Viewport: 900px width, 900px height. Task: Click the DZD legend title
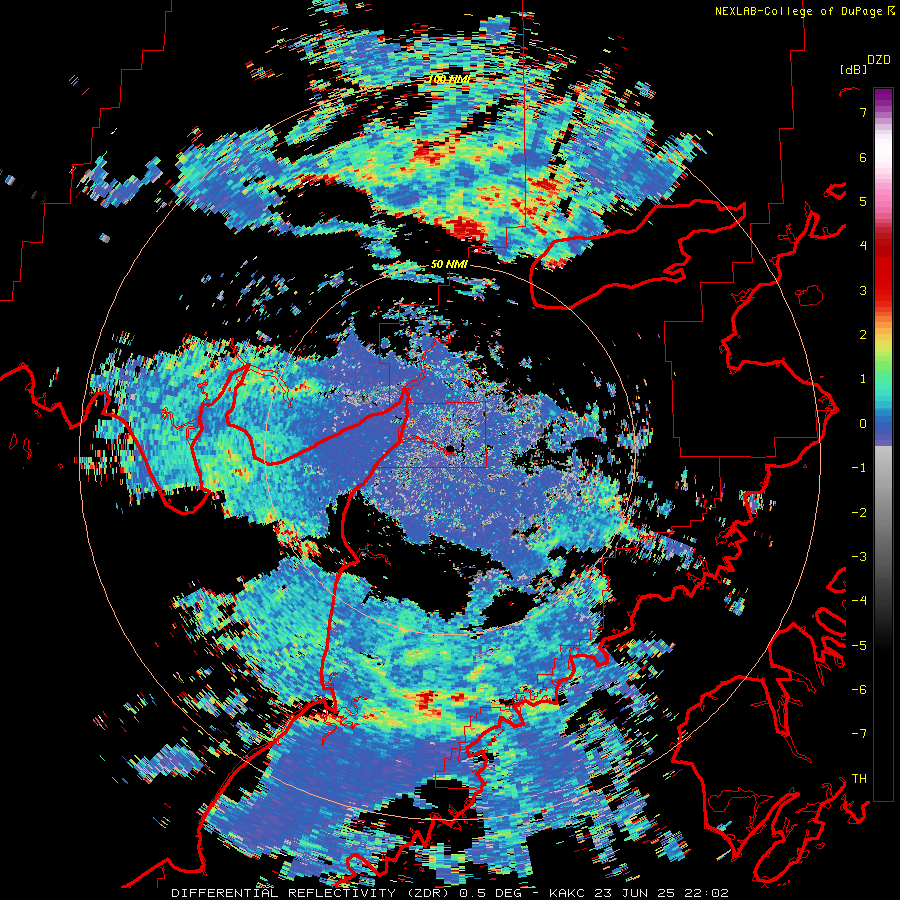(x=879, y=60)
